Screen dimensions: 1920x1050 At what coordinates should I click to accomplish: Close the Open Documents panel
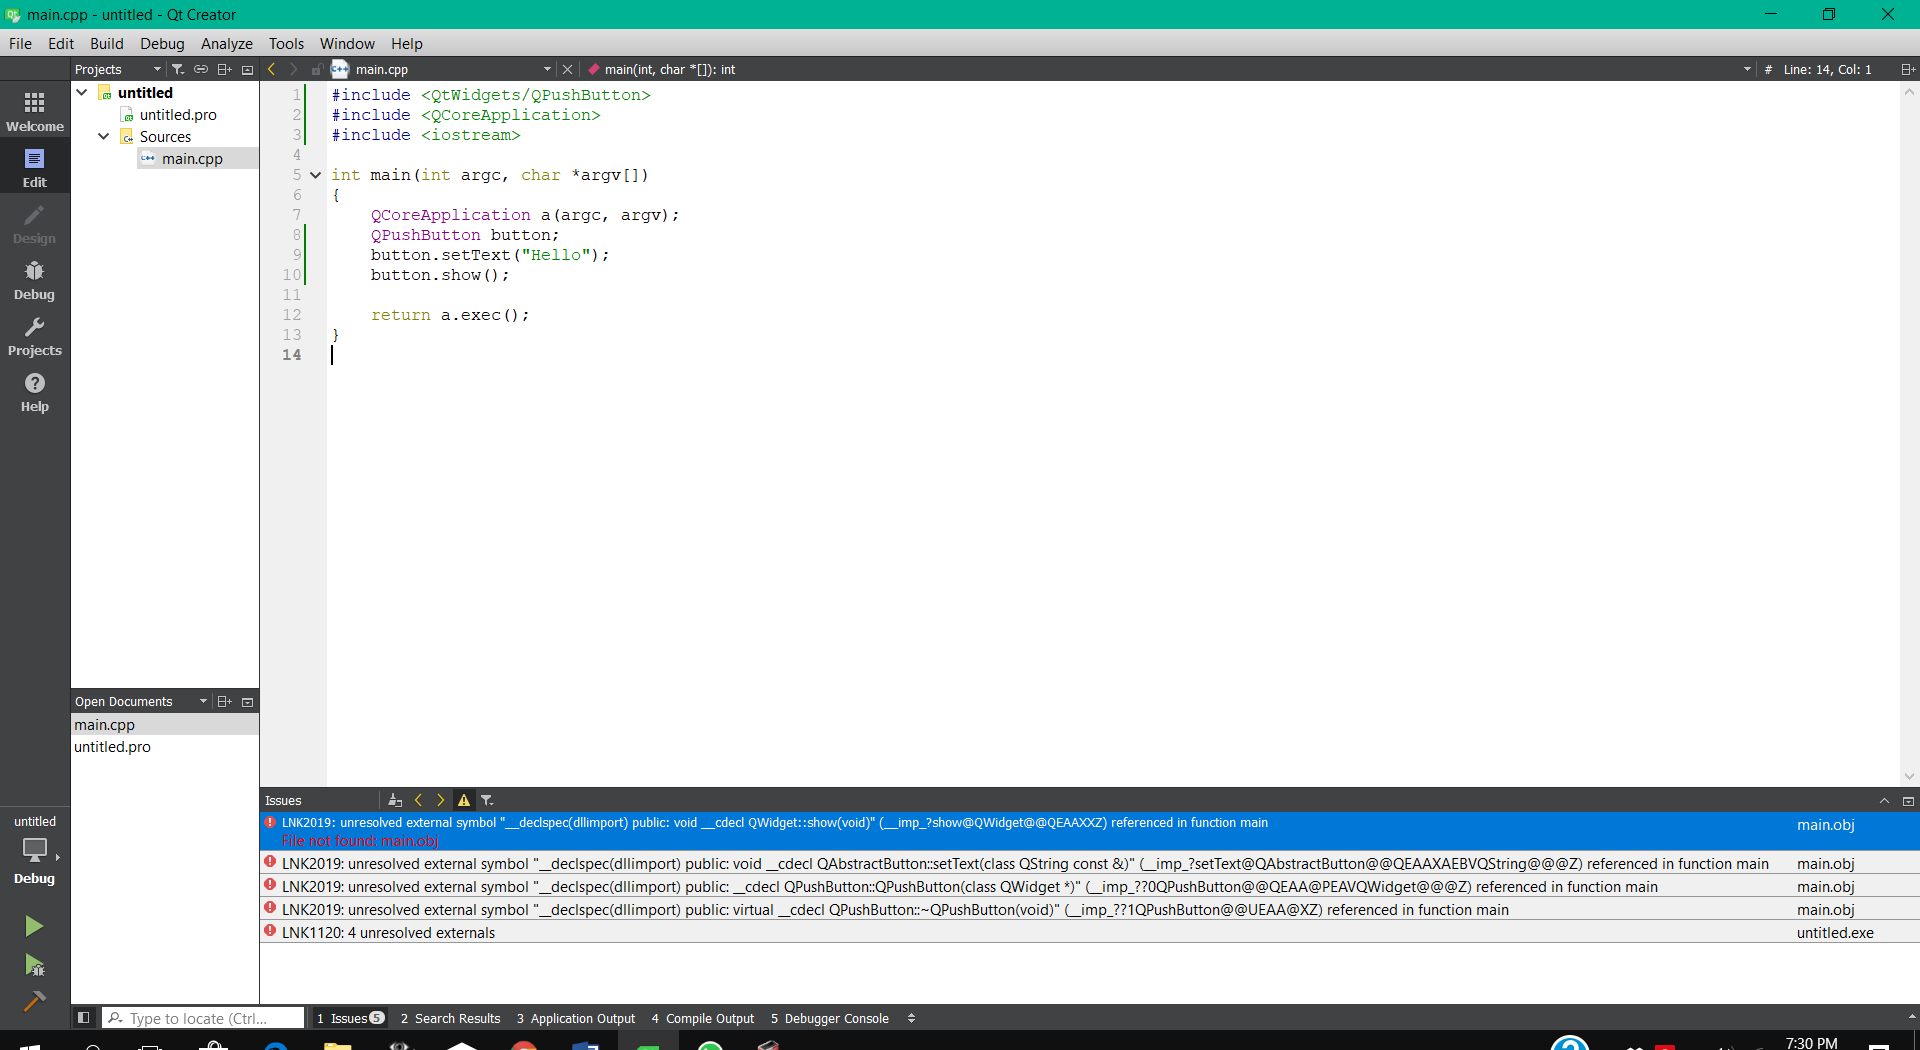247,701
